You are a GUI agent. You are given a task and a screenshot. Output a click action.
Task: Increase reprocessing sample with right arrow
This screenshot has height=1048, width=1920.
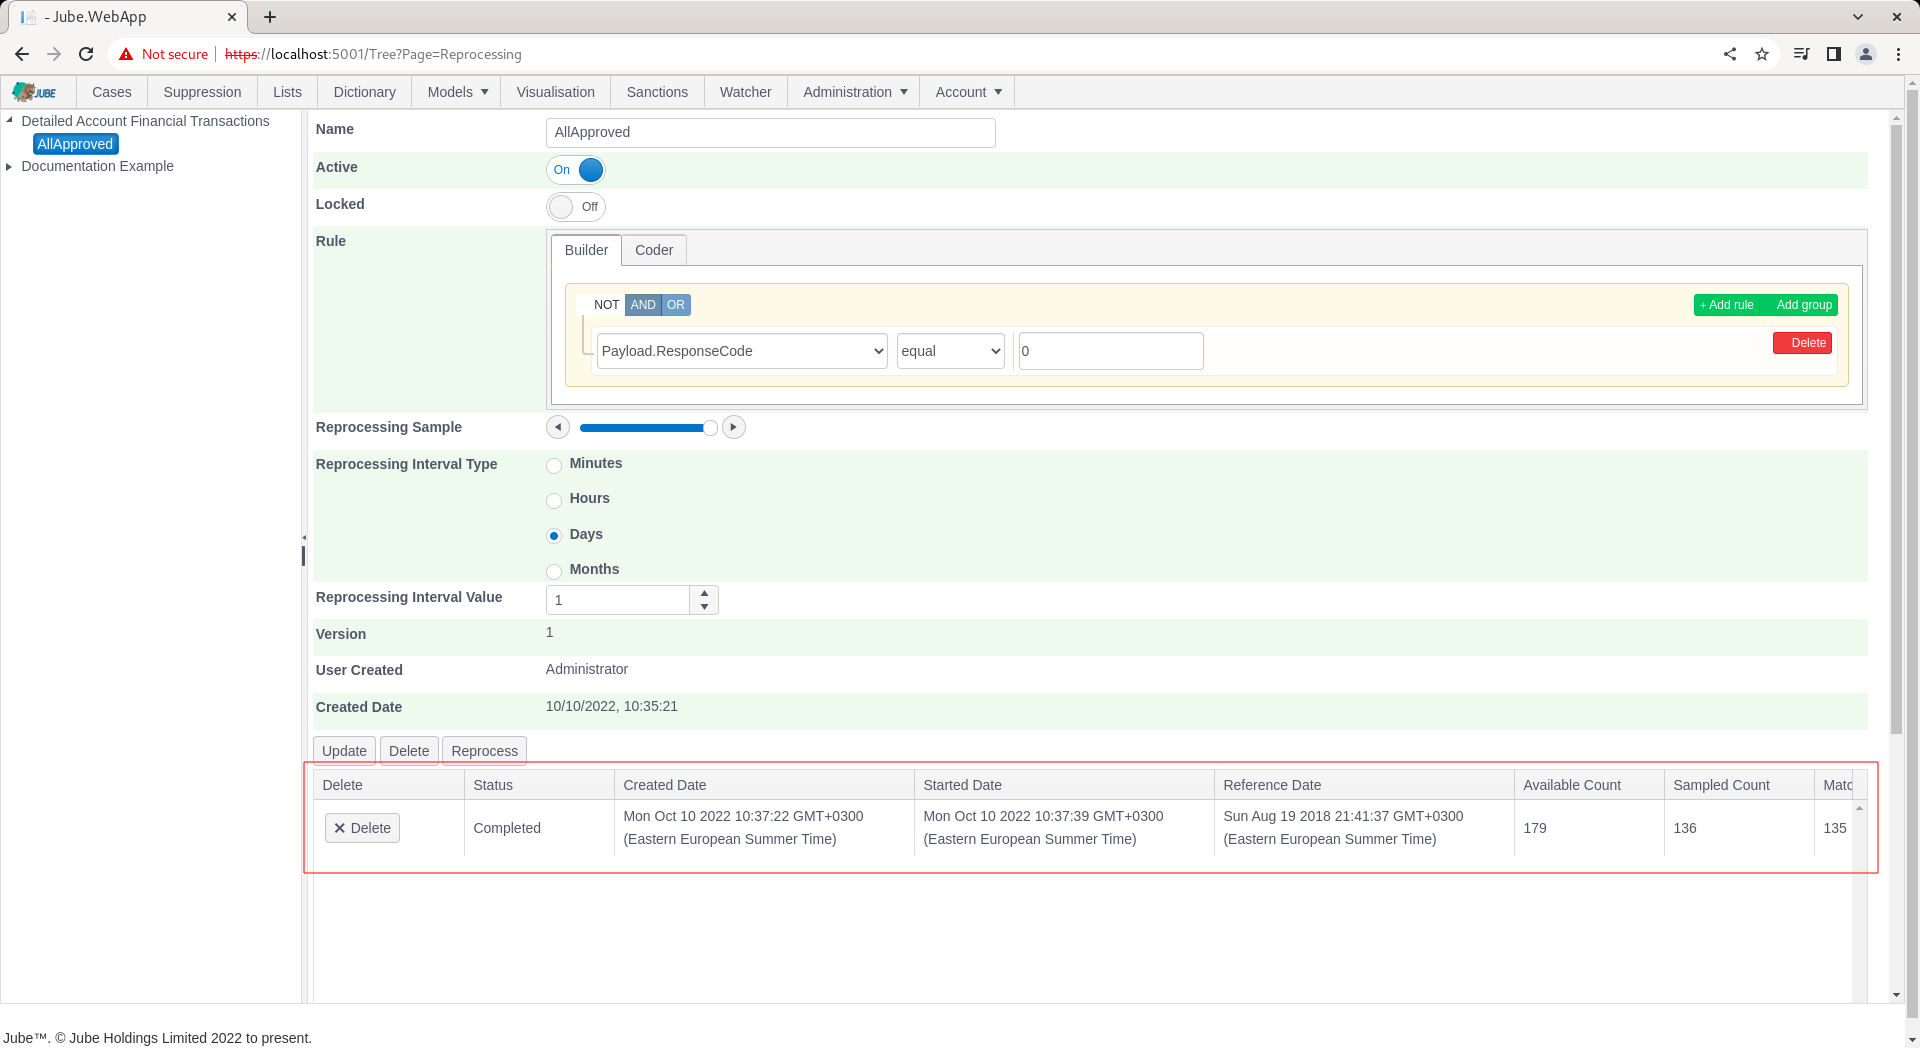(x=734, y=427)
